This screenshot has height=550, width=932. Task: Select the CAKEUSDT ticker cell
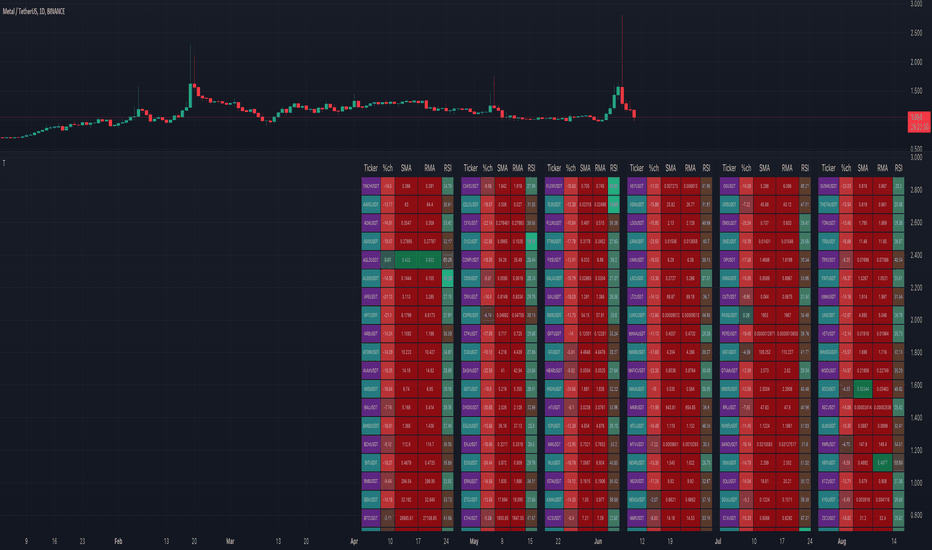[471, 186]
